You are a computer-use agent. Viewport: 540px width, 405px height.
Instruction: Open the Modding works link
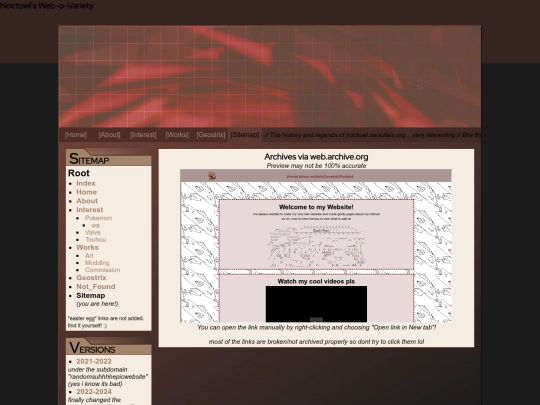pos(97,263)
